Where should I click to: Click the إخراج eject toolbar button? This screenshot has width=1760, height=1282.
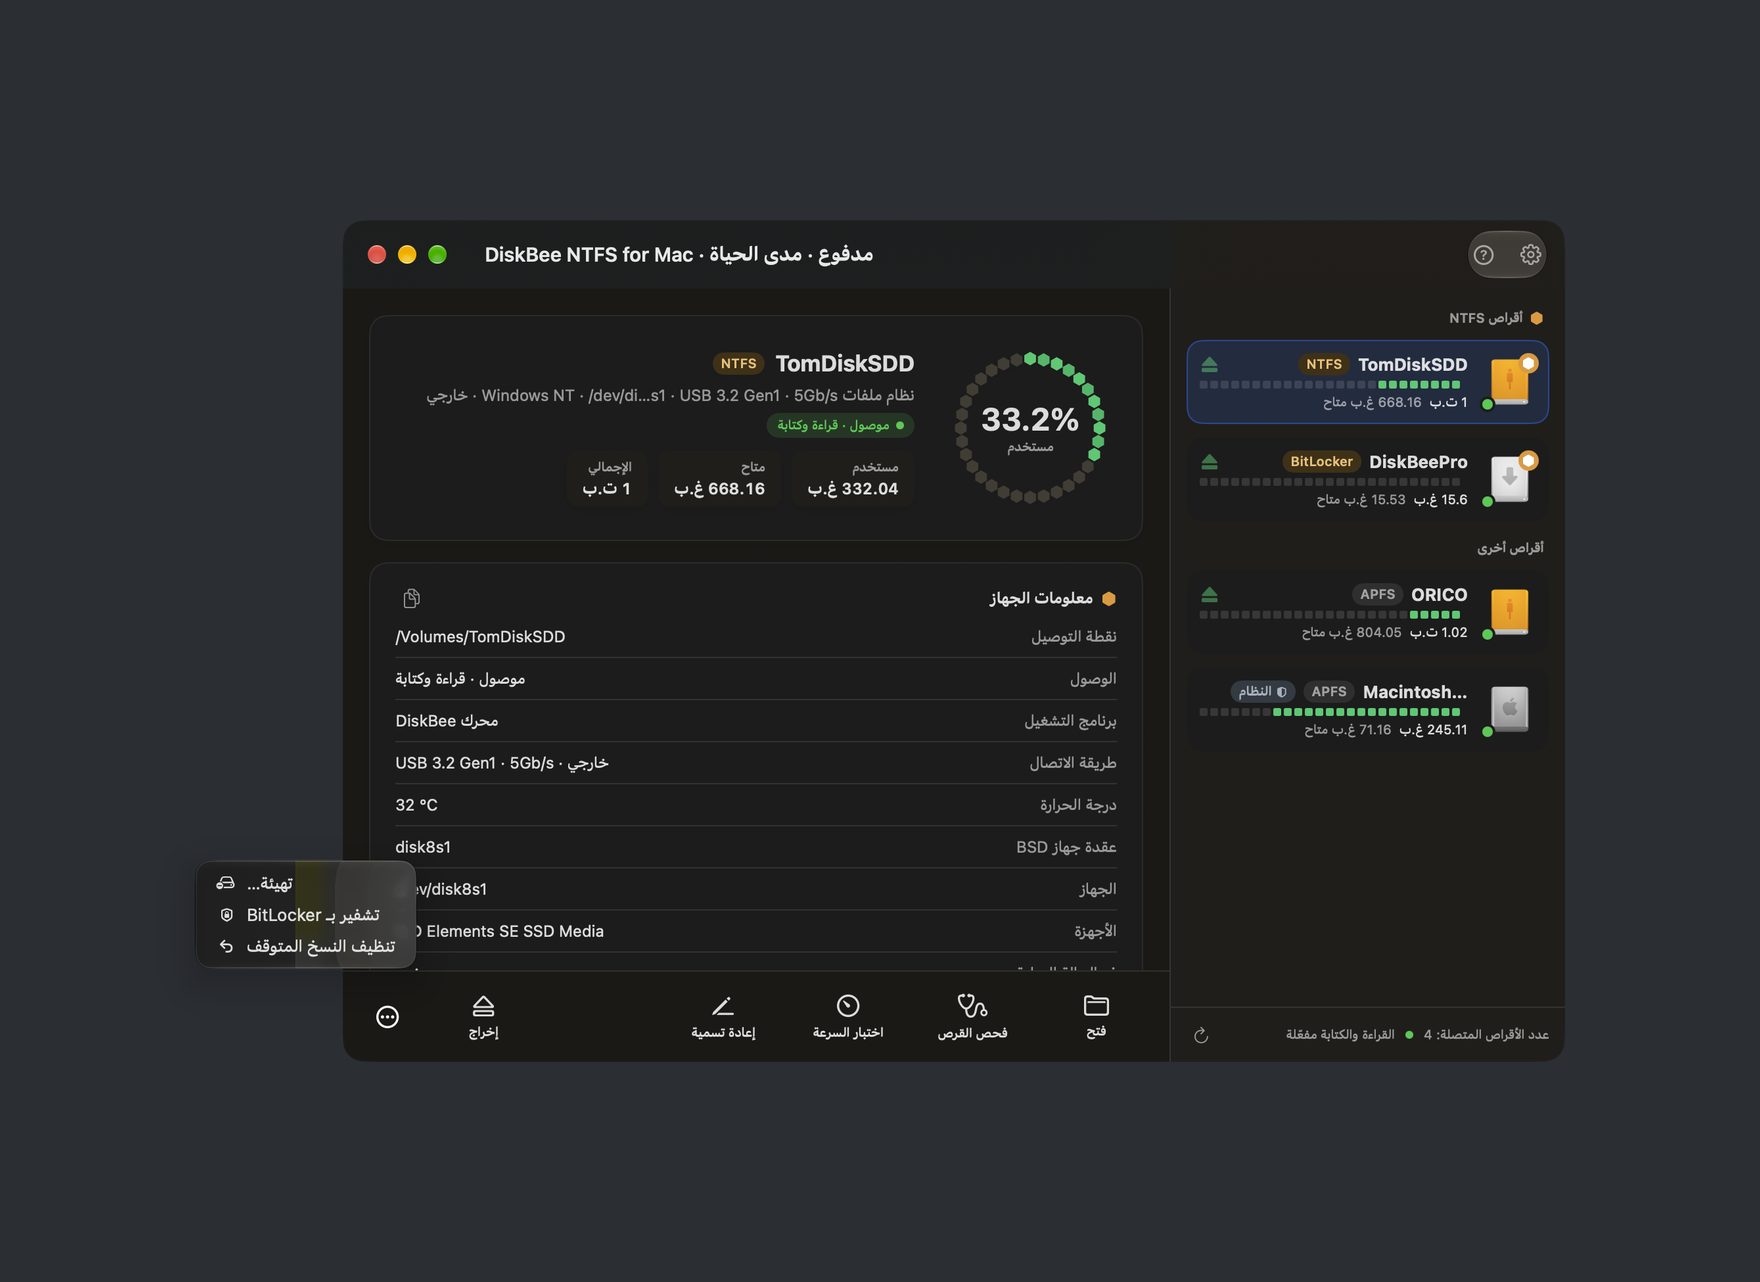coord(483,1017)
